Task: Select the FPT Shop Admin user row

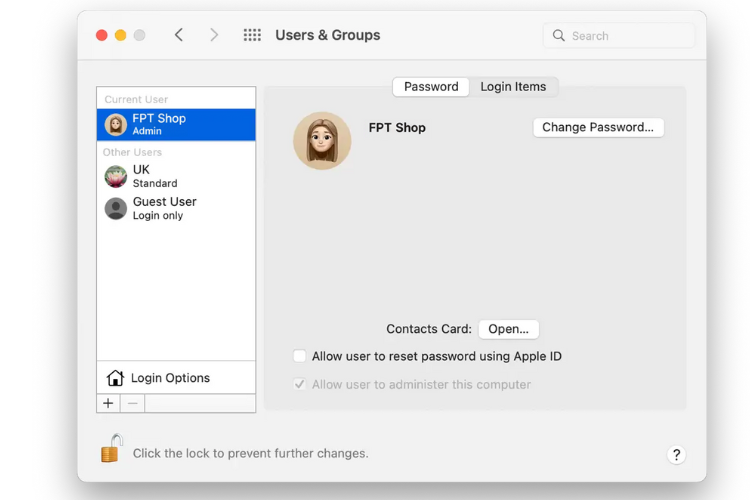Action: 176,125
